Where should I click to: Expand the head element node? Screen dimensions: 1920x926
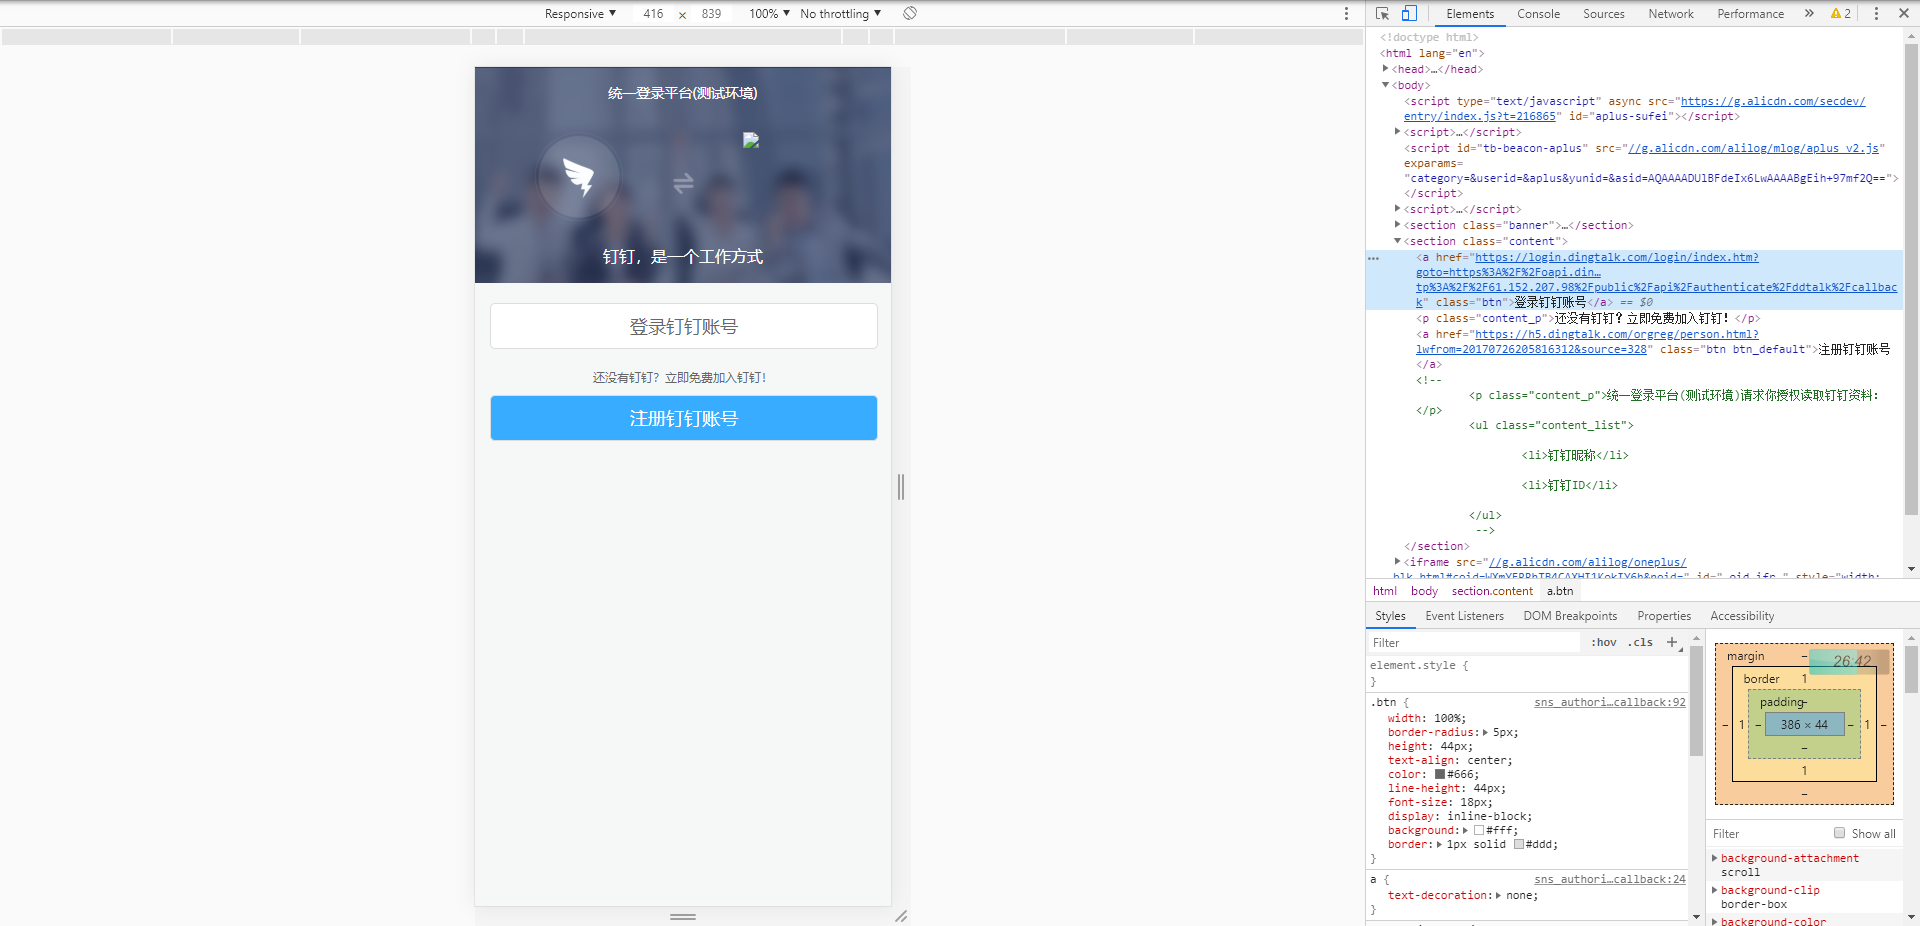click(x=1386, y=69)
